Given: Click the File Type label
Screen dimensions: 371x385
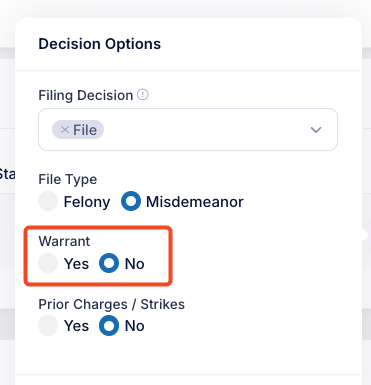Looking at the screenshot, I should tap(68, 179).
